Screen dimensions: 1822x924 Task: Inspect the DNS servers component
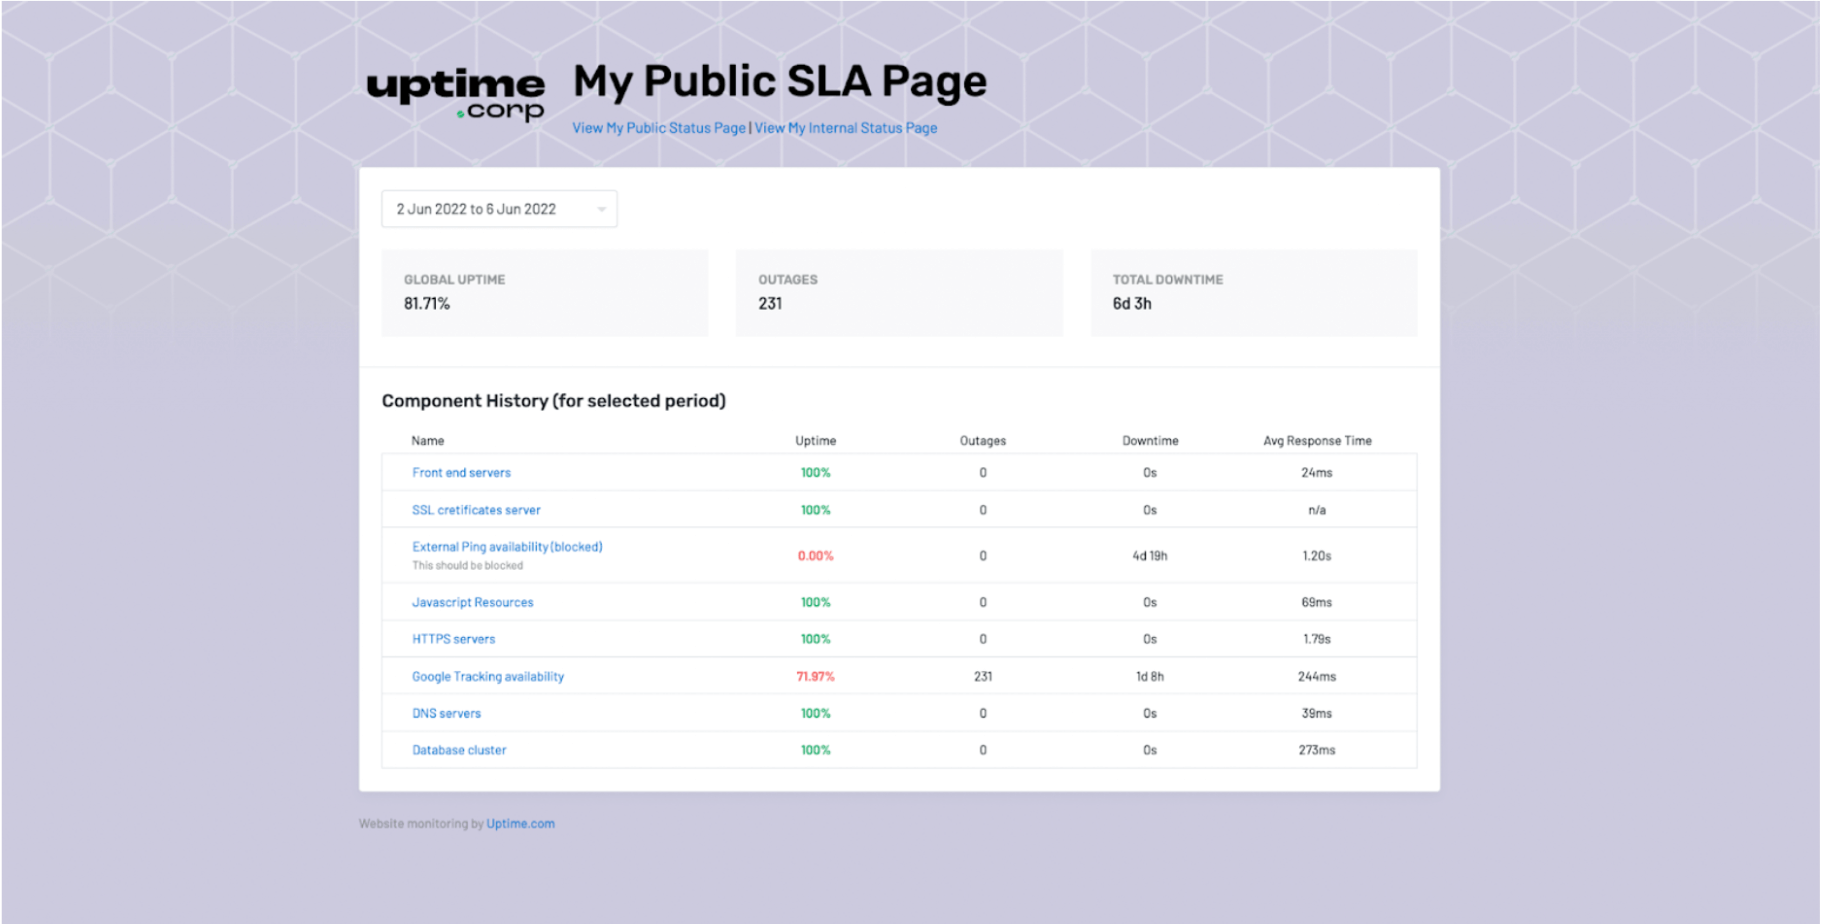446,713
